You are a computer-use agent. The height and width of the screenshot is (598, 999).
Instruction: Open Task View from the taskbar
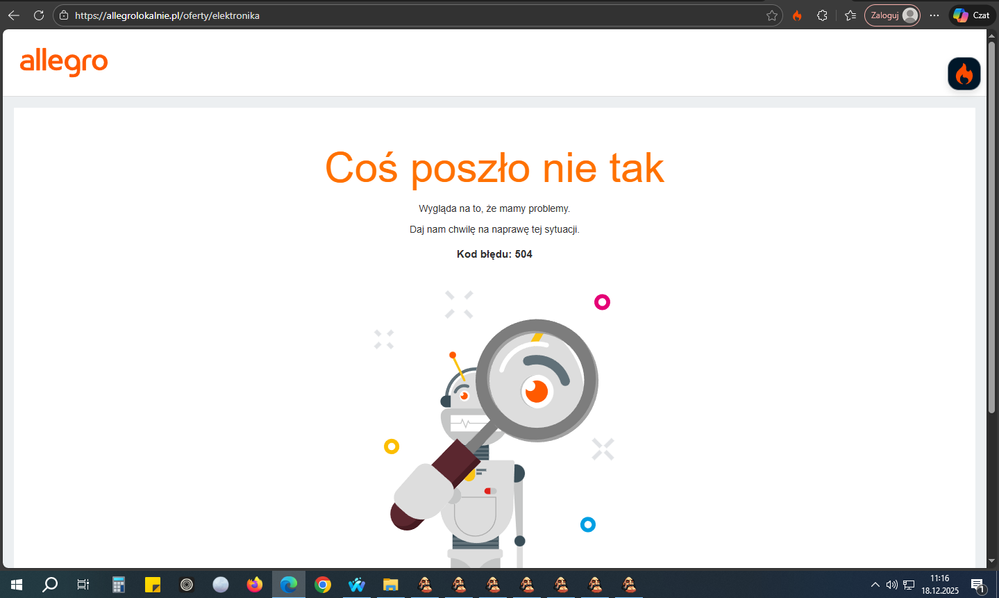pyautogui.click(x=83, y=584)
